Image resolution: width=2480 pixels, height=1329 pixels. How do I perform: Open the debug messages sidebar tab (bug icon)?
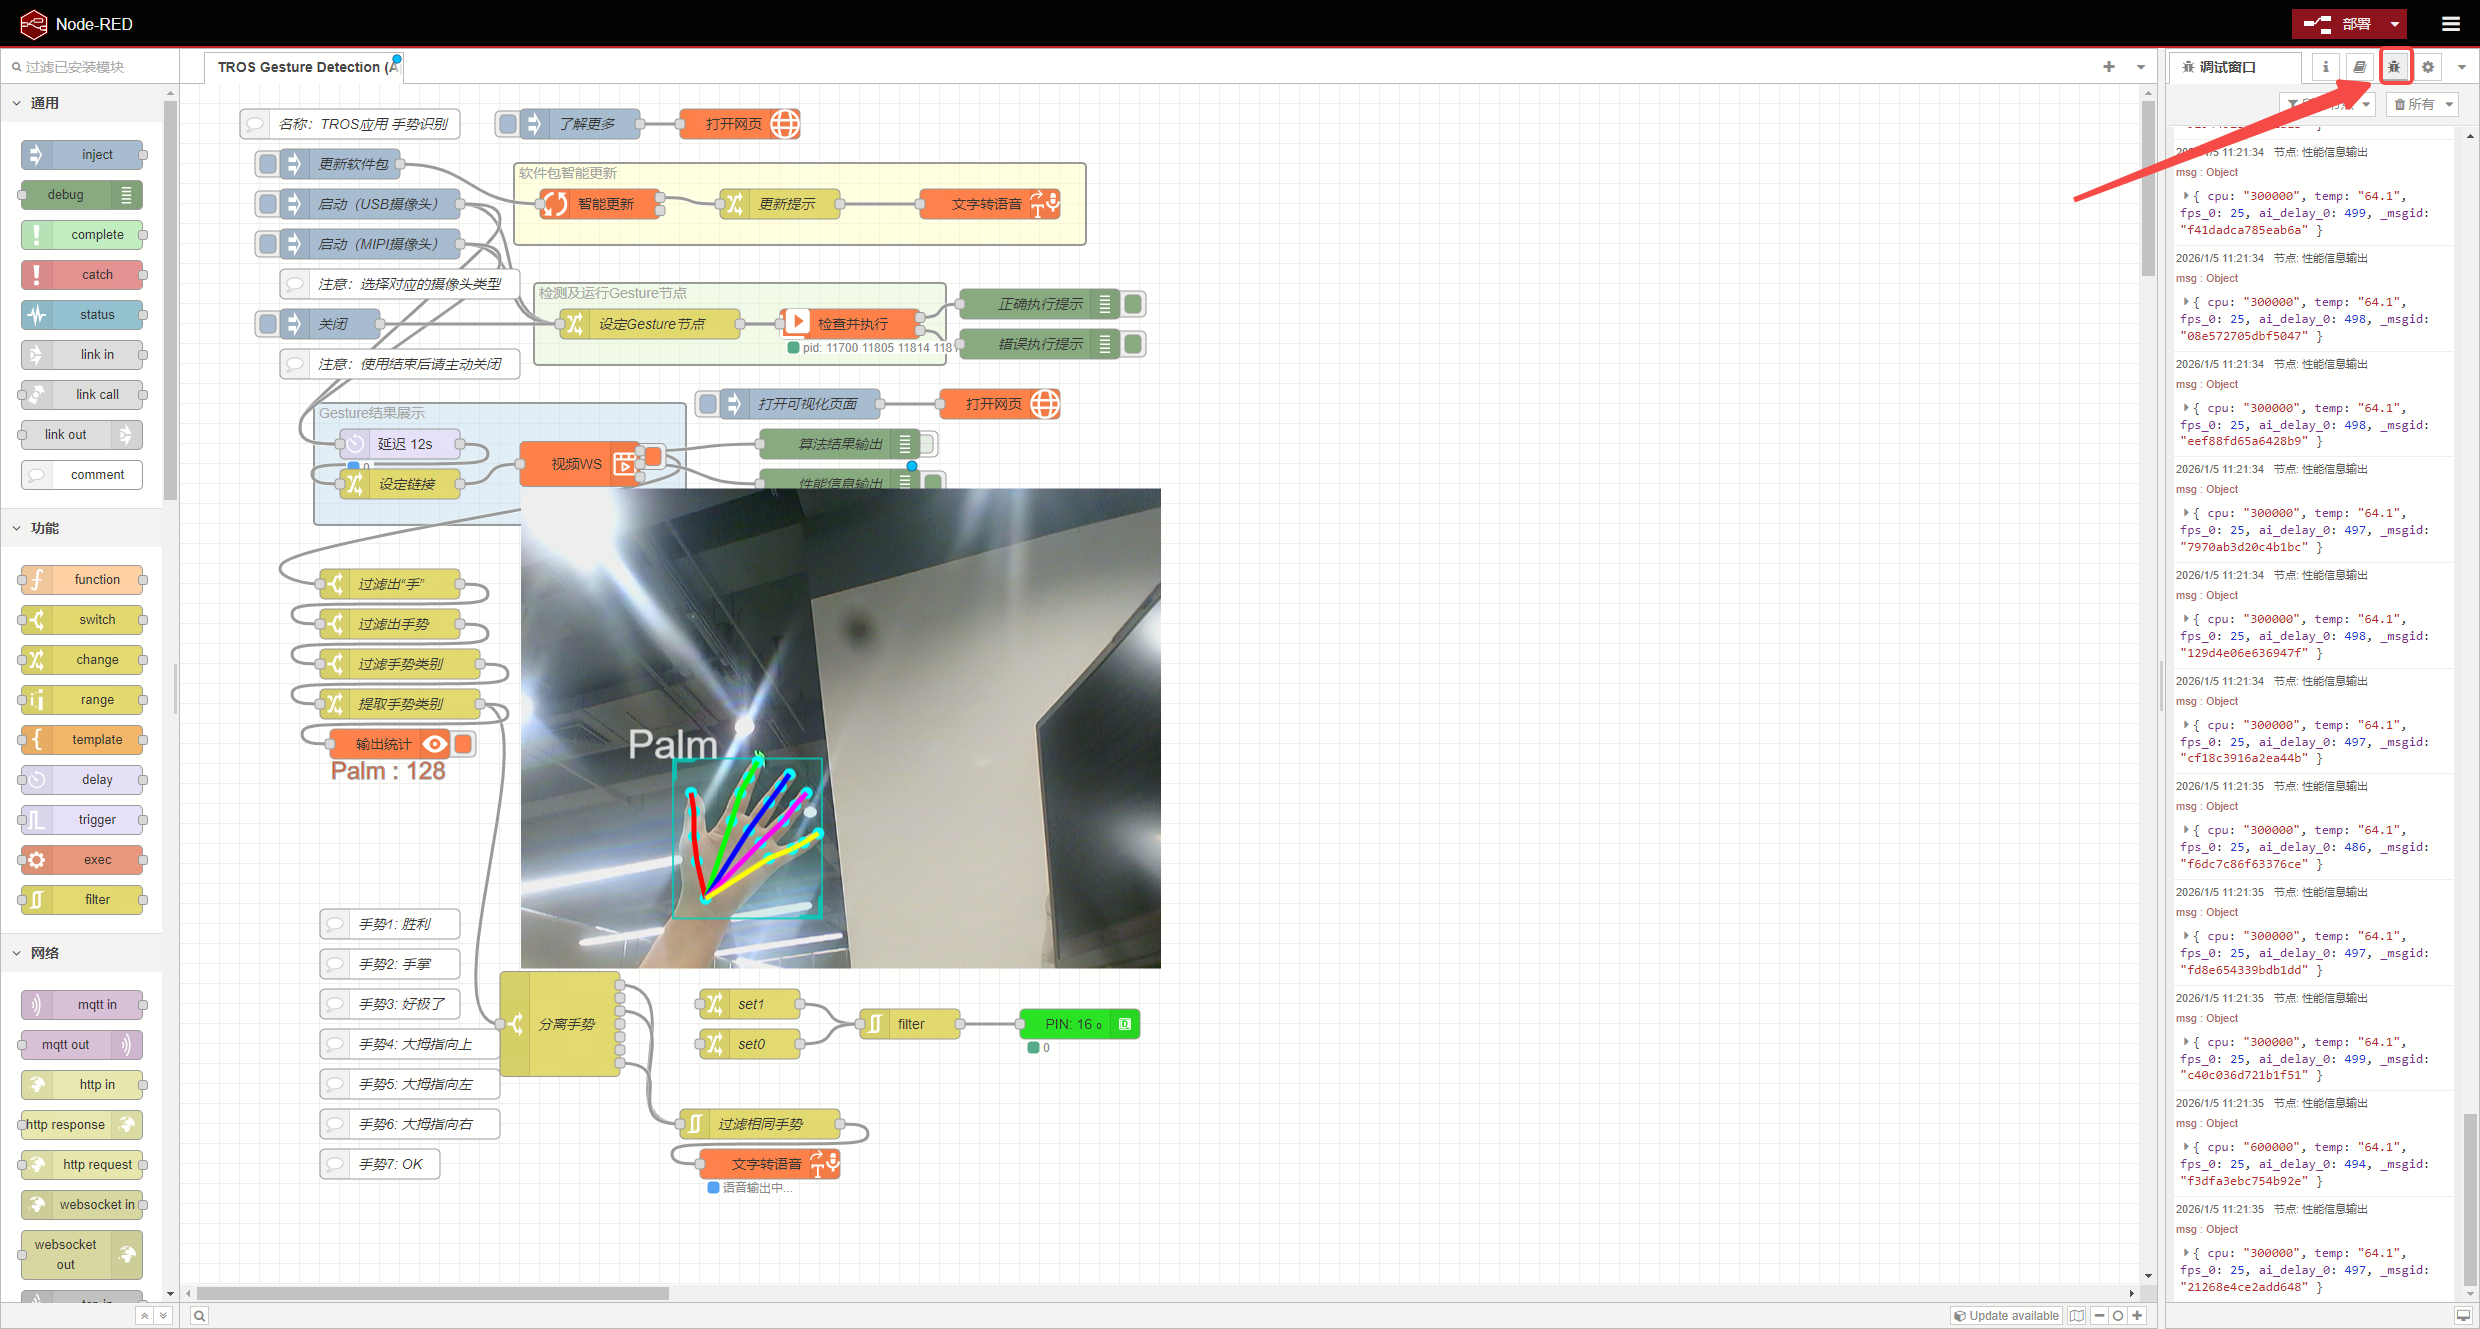[2394, 67]
